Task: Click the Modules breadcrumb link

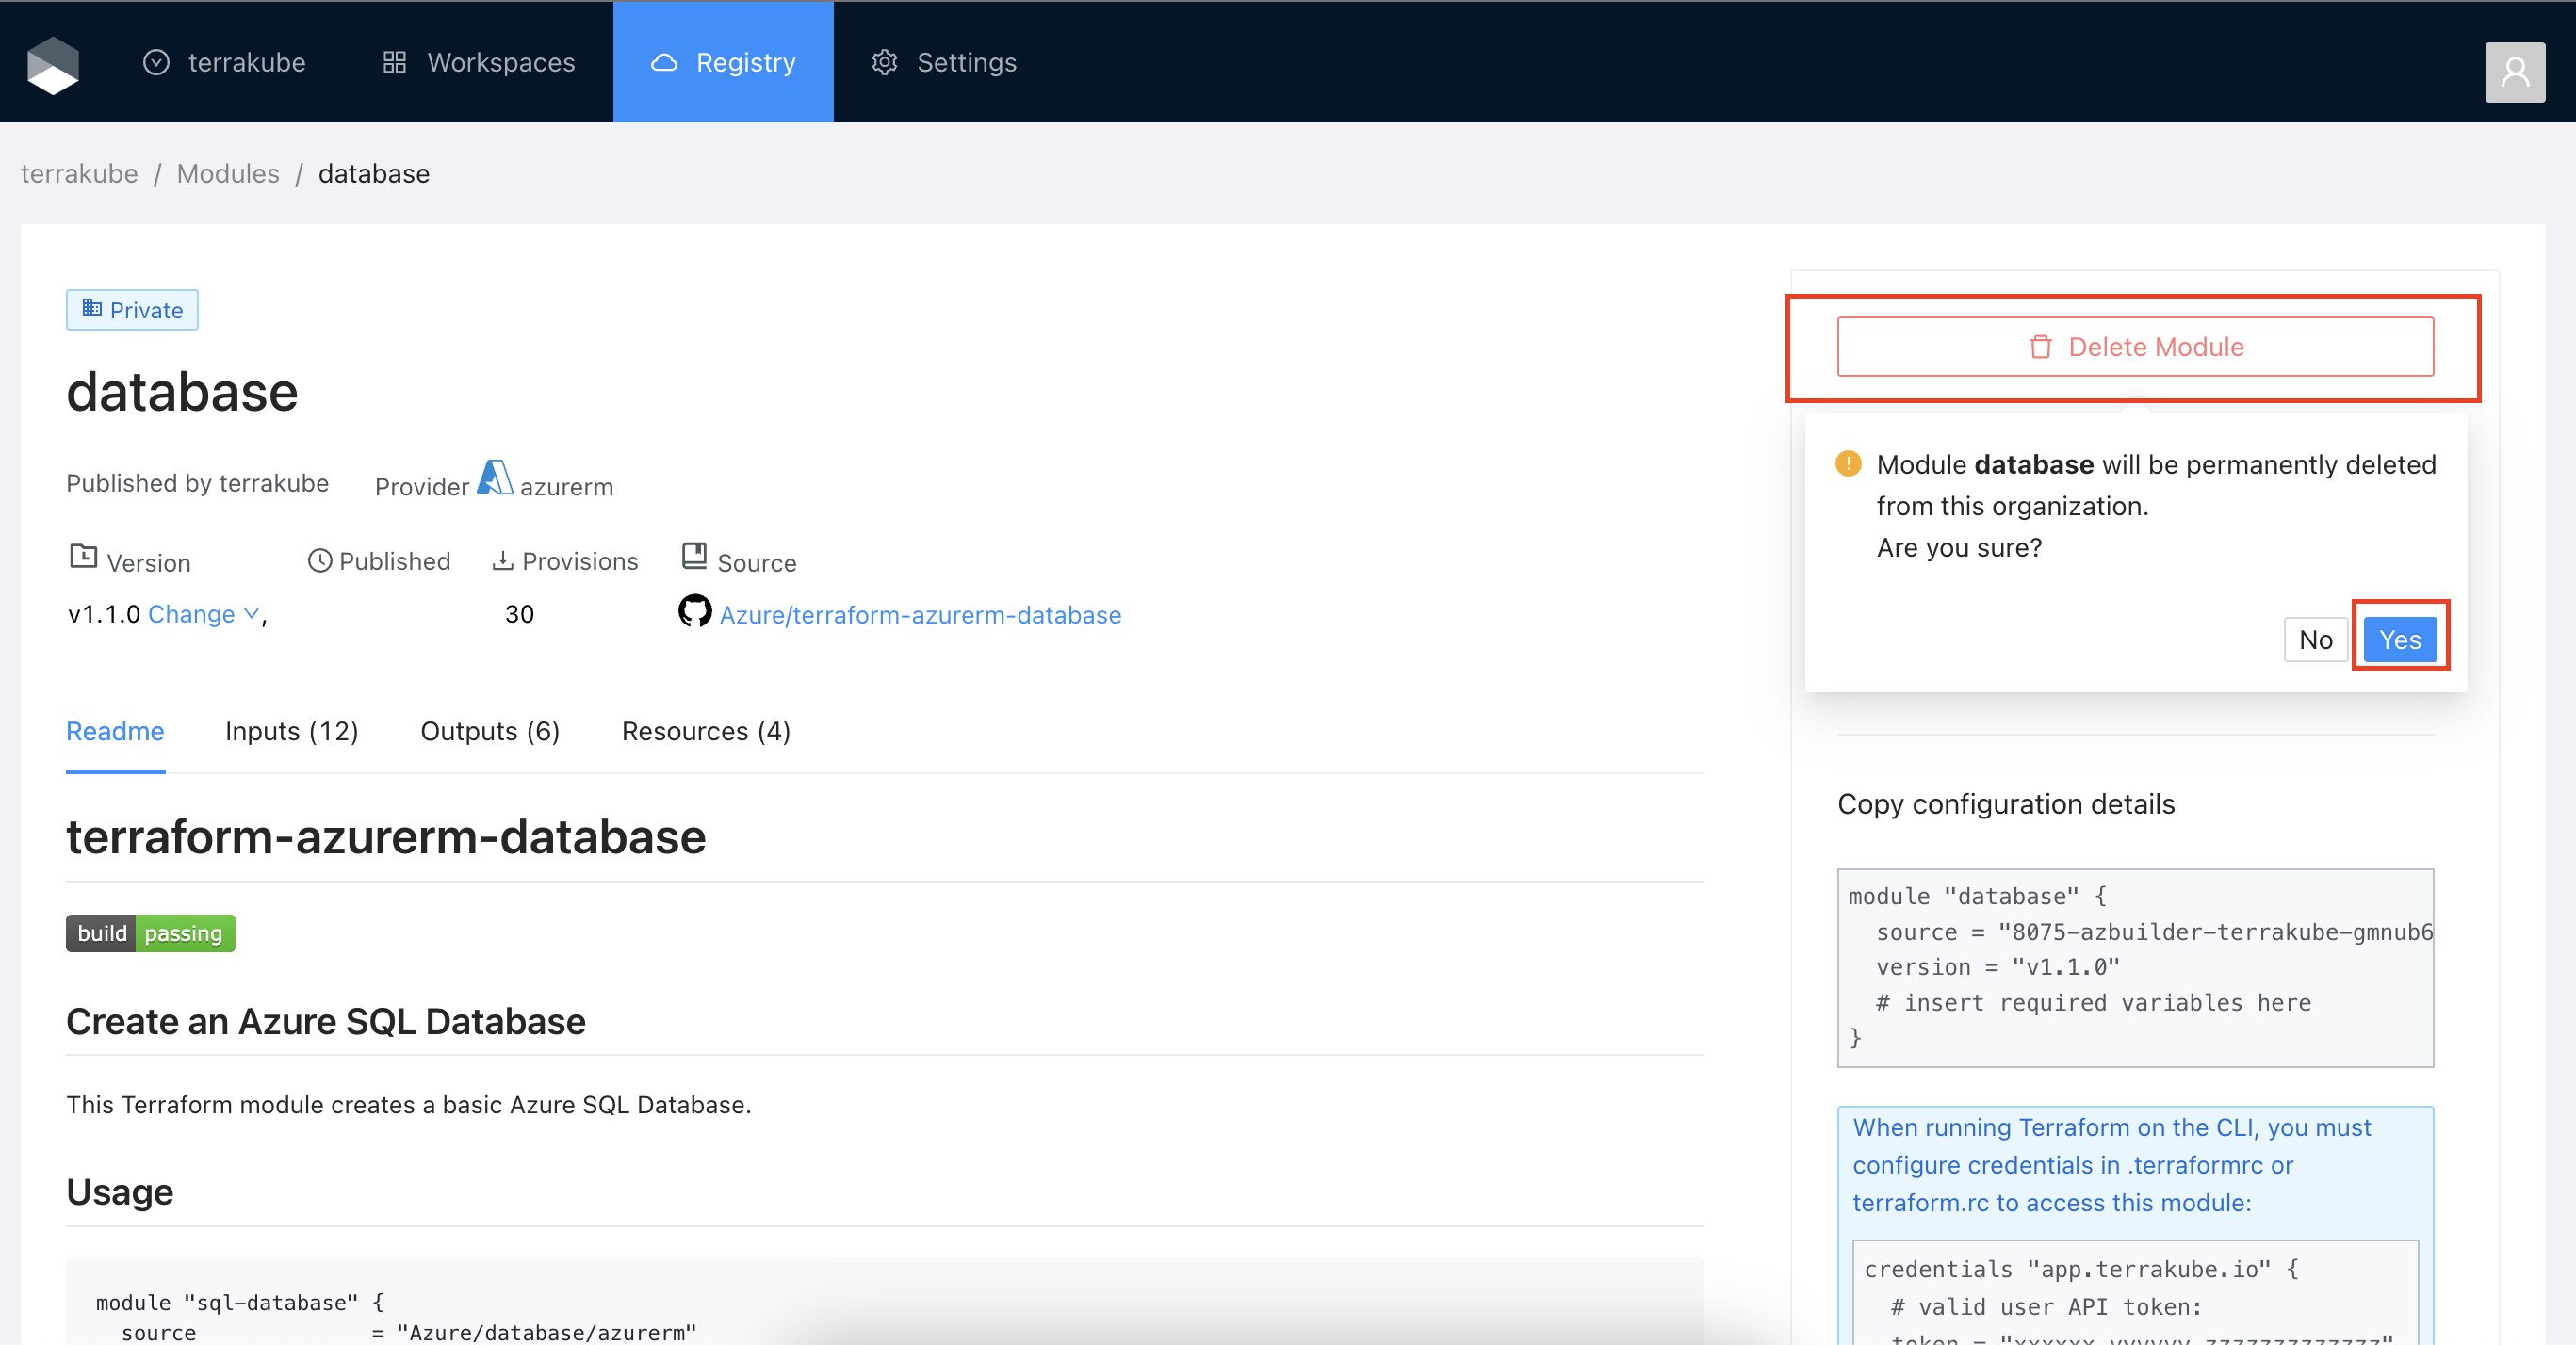Action: [228, 174]
